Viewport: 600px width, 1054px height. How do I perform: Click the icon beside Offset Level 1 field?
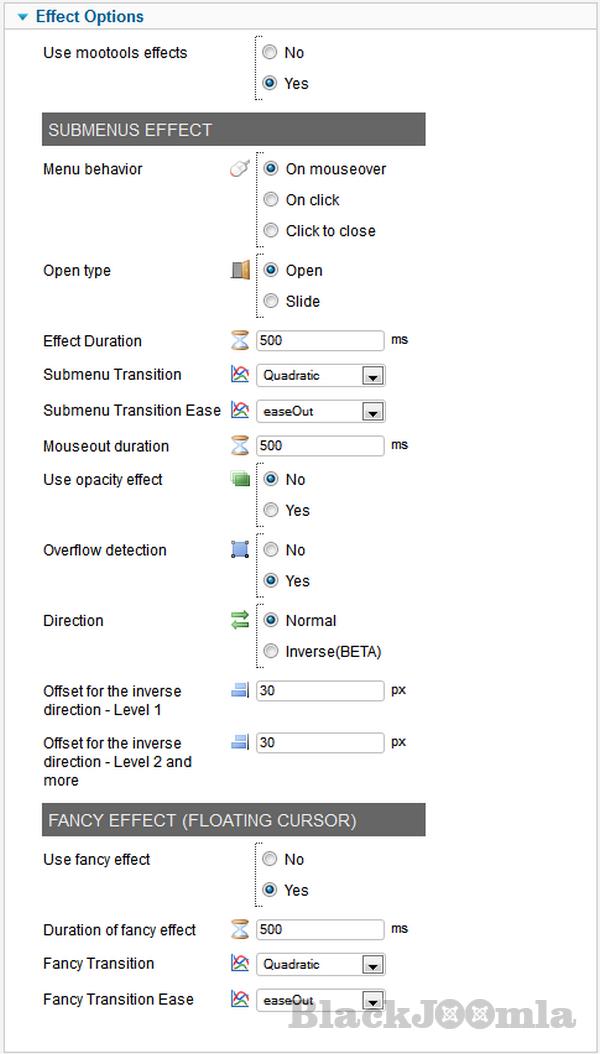pos(240,691)
